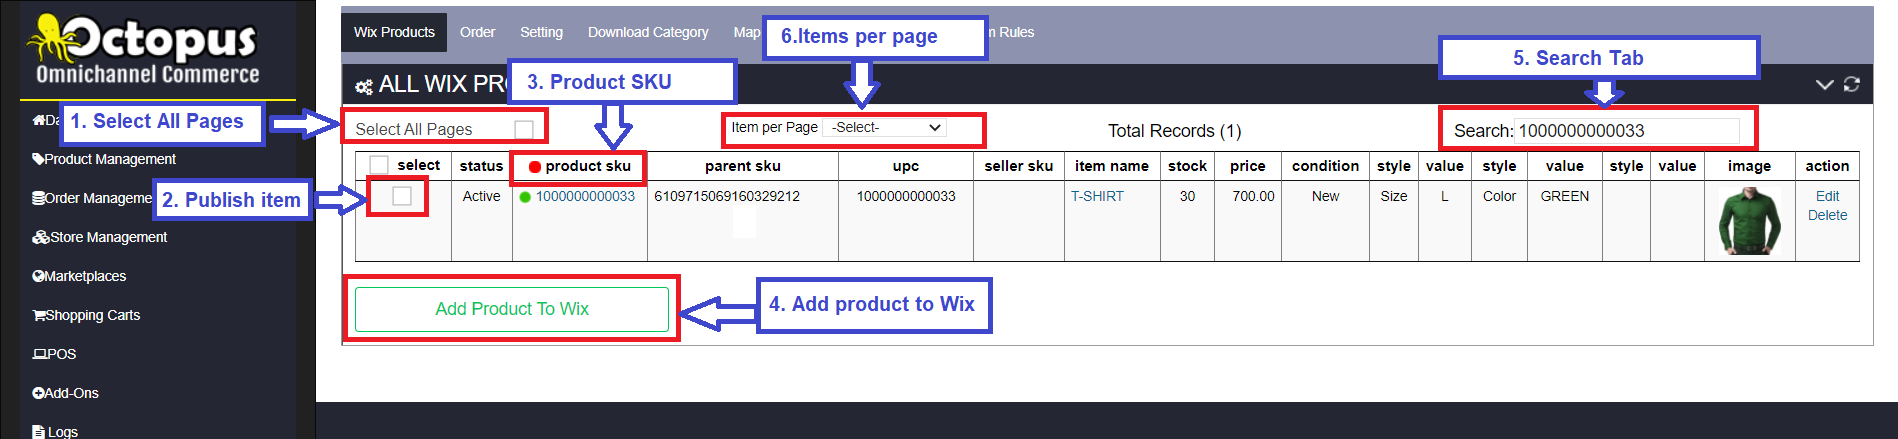Sort by the stock column header
This screenshot has height=439, width=1898.
tap(1187, 166)
